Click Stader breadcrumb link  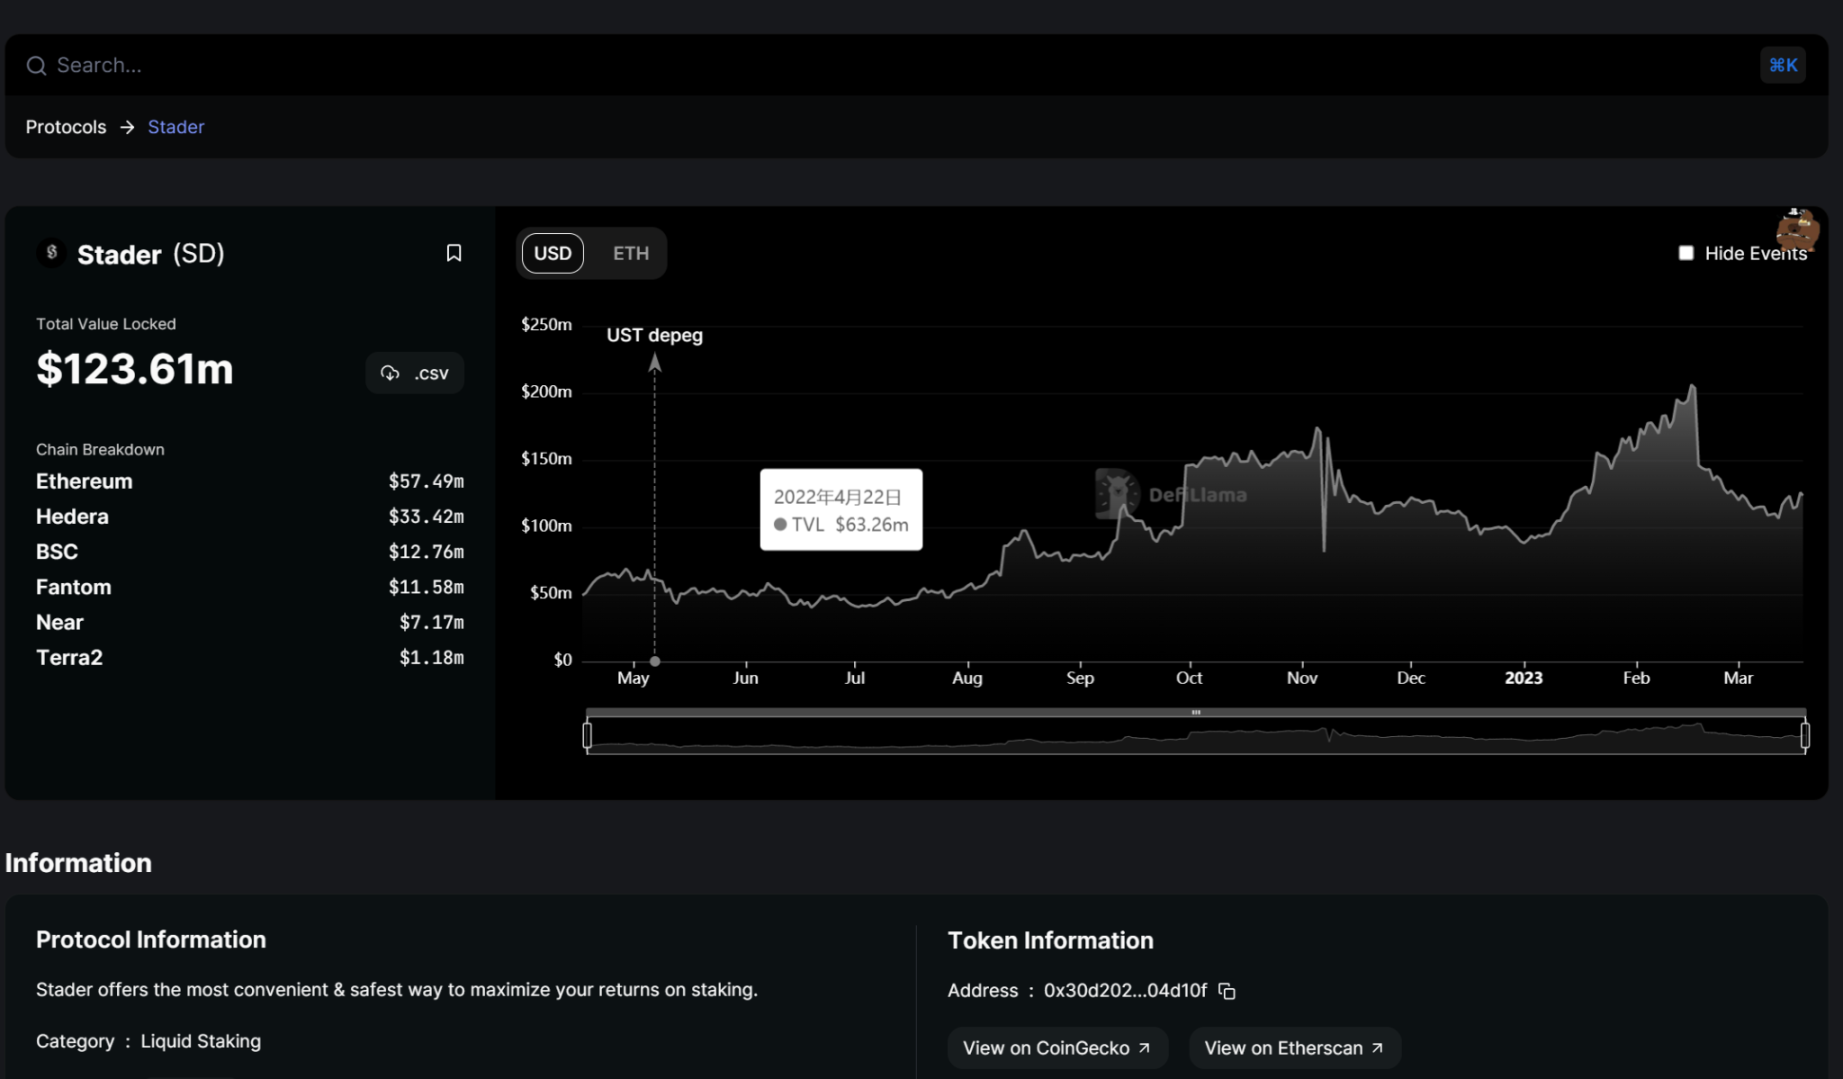176,127
